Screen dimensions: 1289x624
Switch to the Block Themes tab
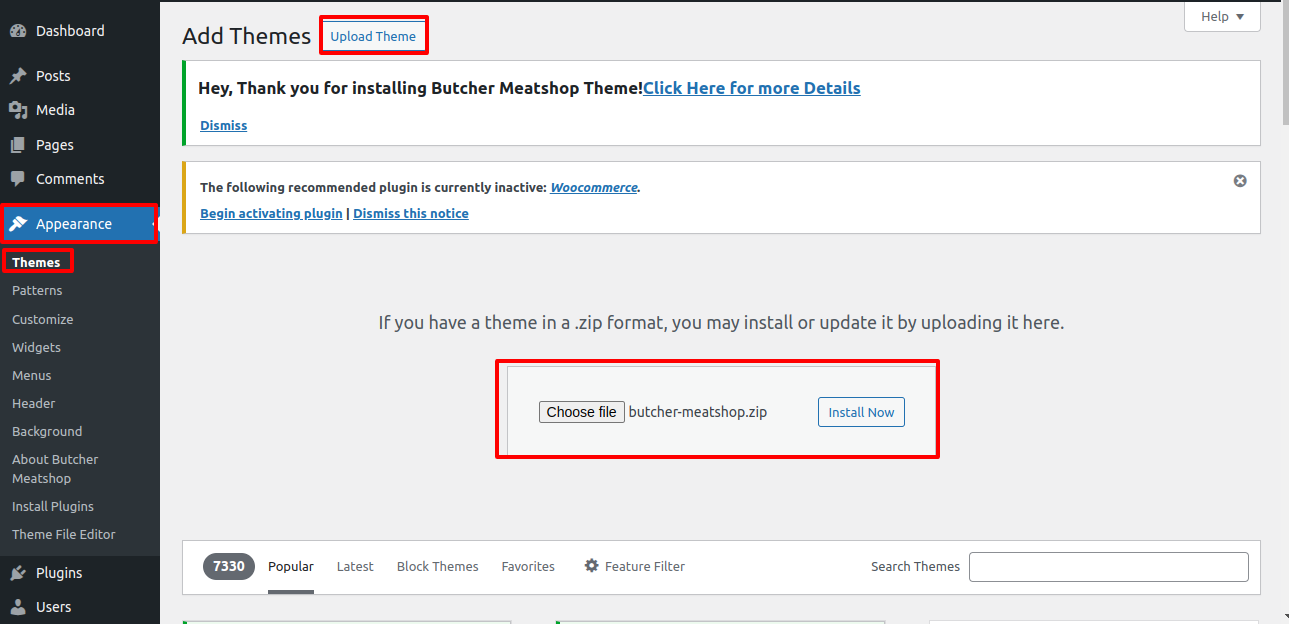coord(438,566)
